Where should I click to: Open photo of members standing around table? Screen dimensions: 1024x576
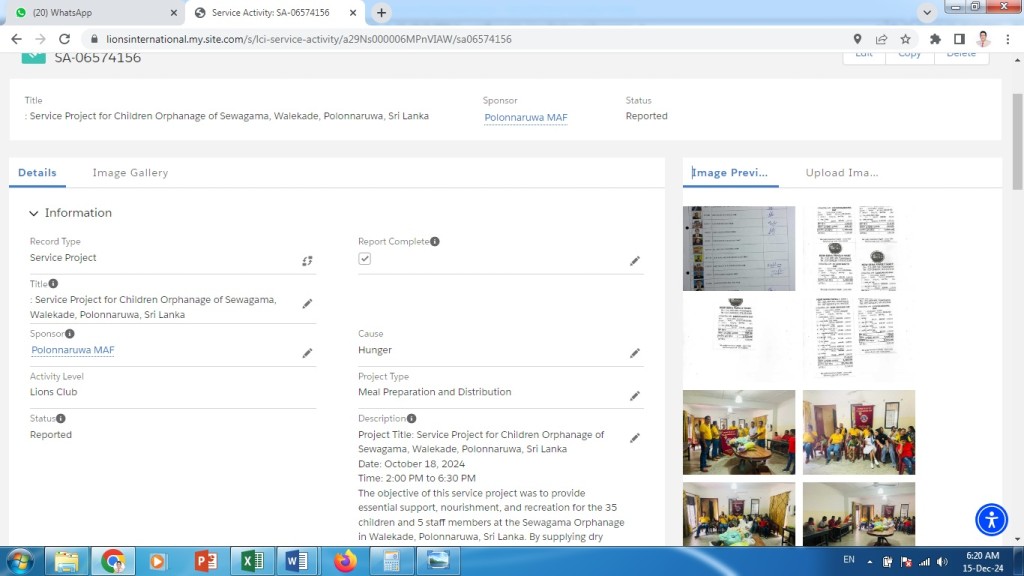pyautogui.click(x=739, y=432)
